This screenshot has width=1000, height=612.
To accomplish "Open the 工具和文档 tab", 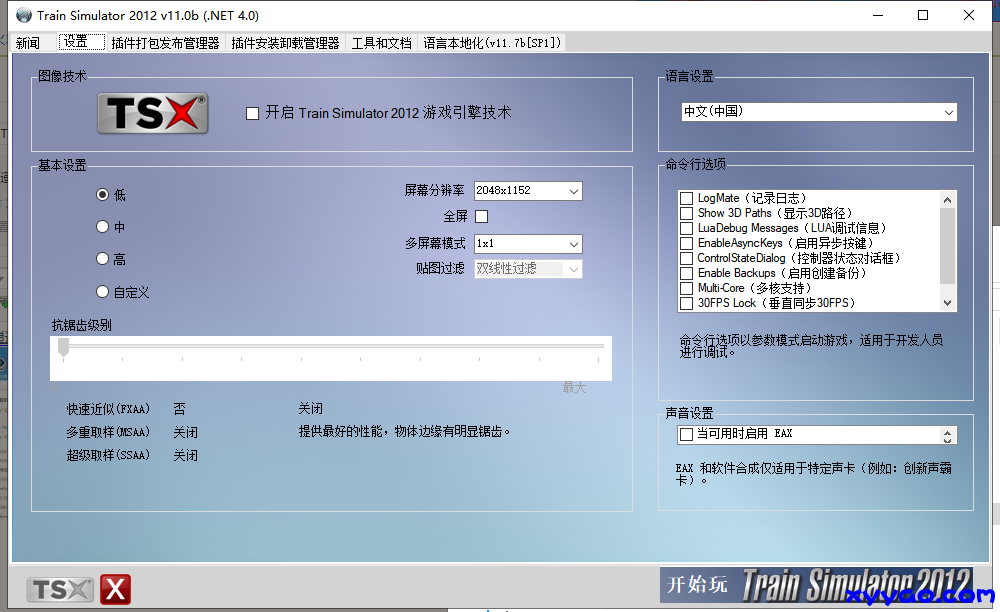I will pos(381,43).
